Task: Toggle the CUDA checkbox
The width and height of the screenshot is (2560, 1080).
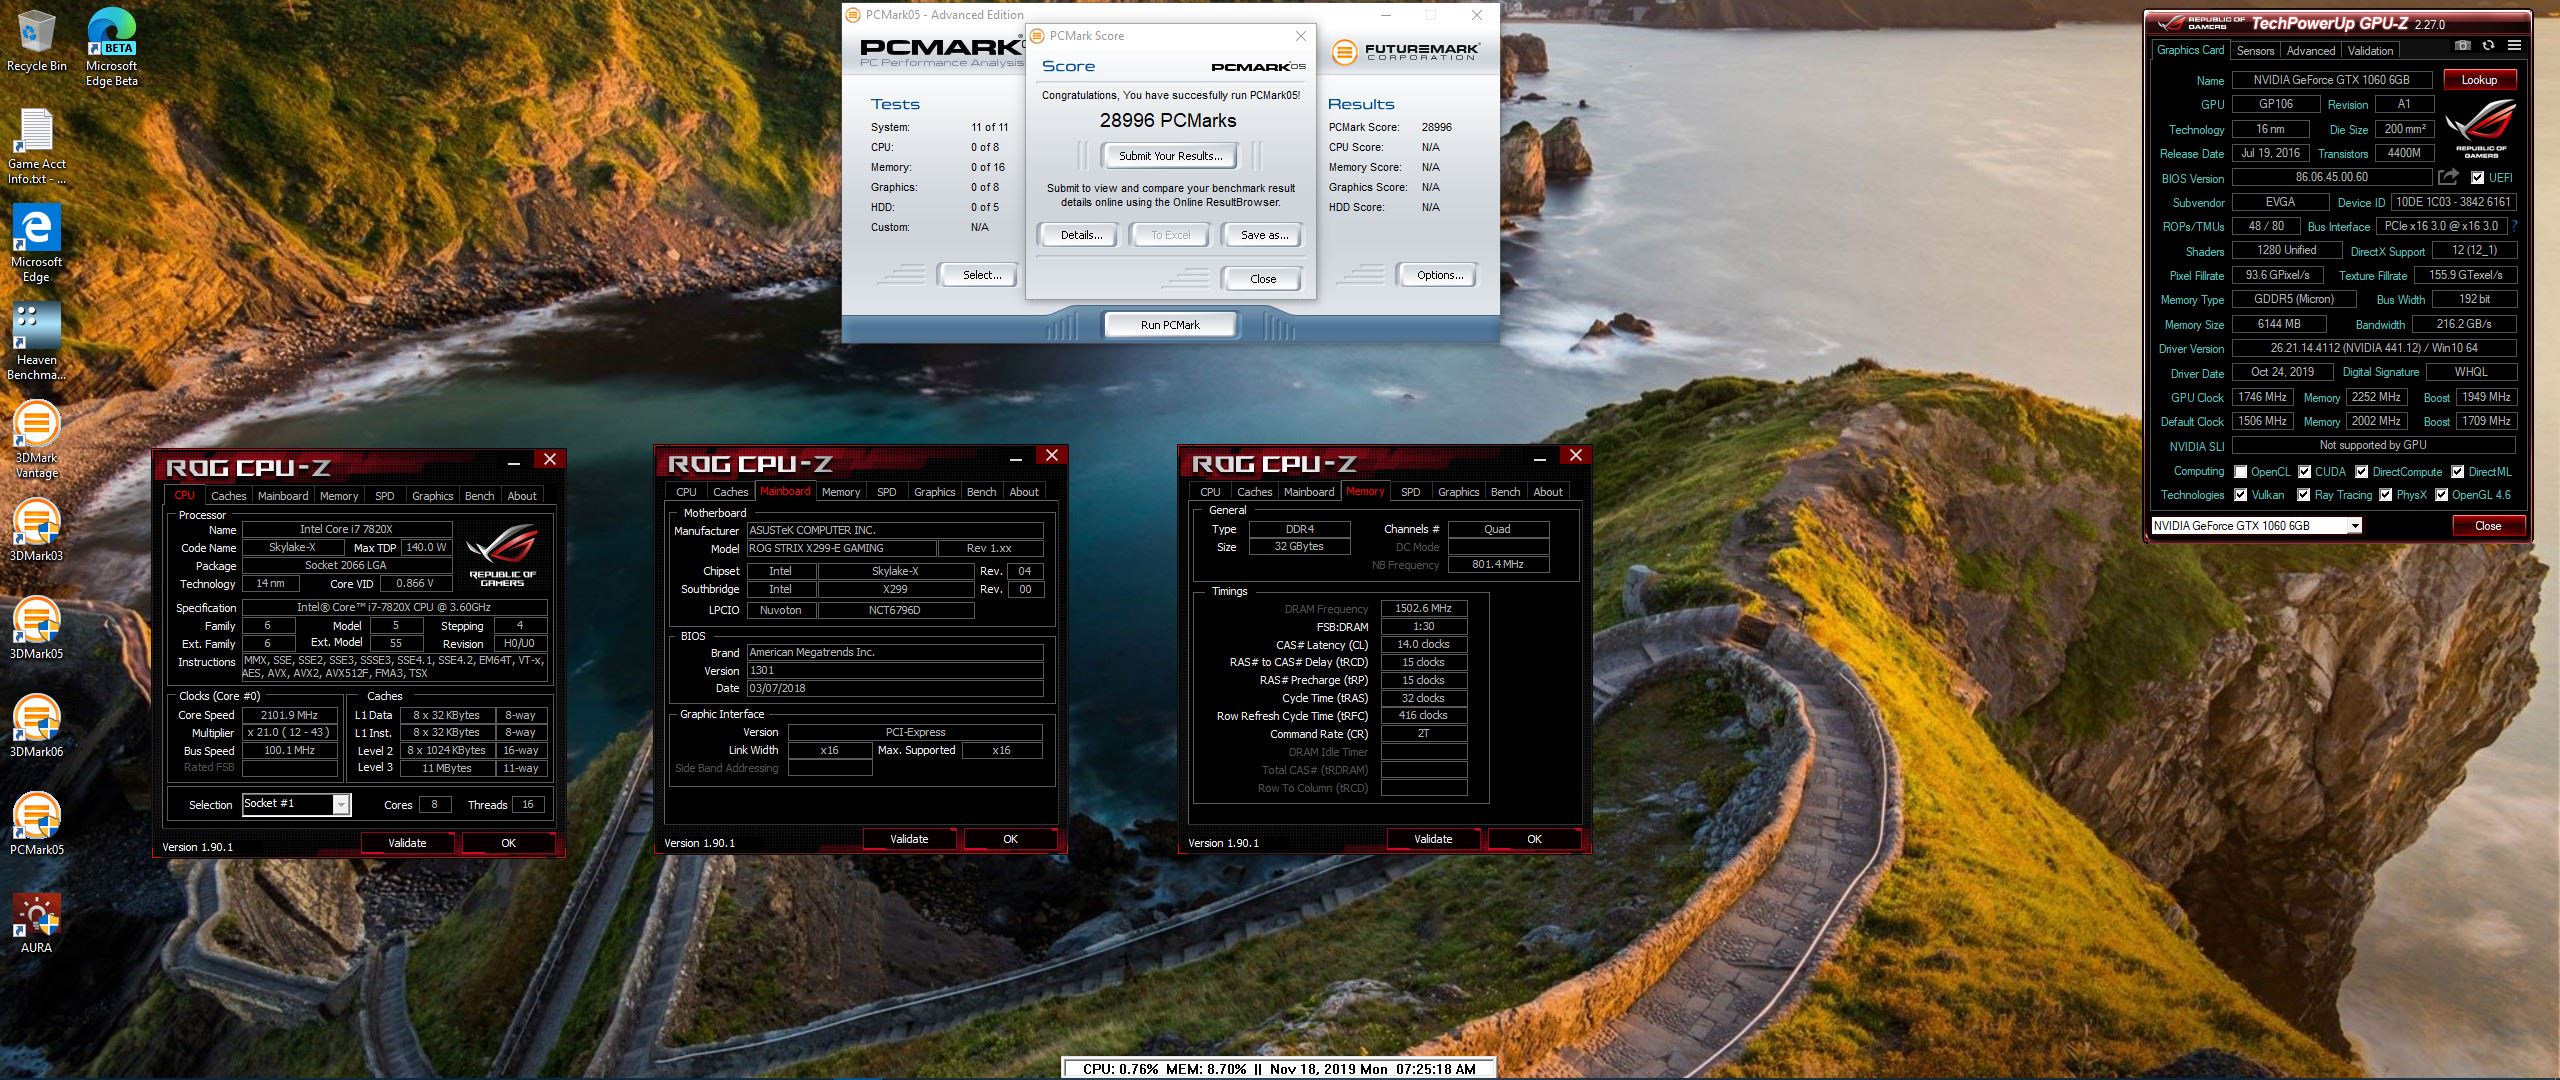Action: pos(2304,472)
